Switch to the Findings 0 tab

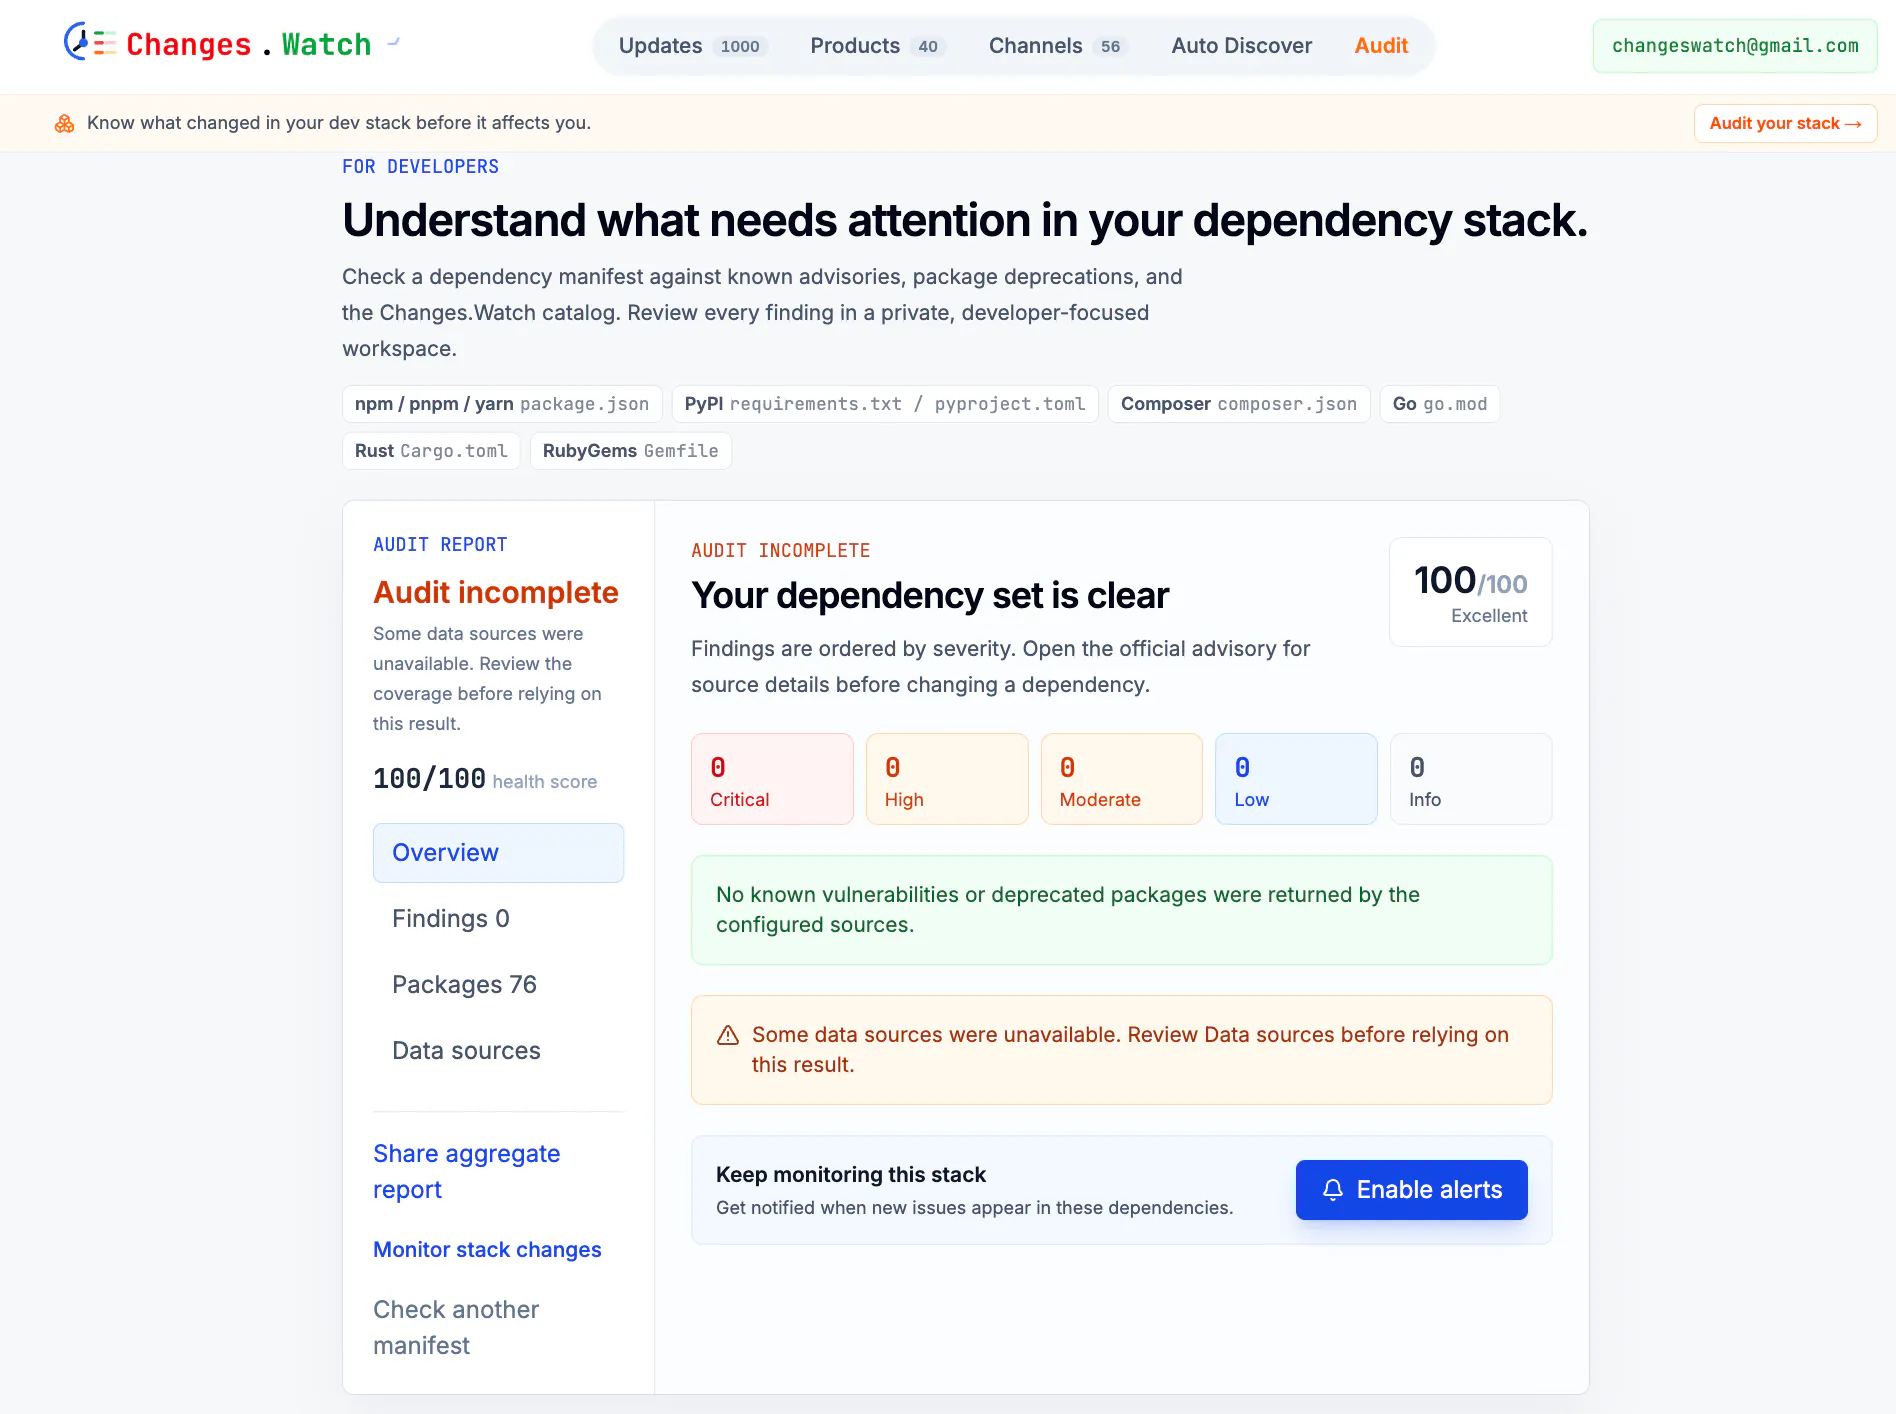pos(498,919)
